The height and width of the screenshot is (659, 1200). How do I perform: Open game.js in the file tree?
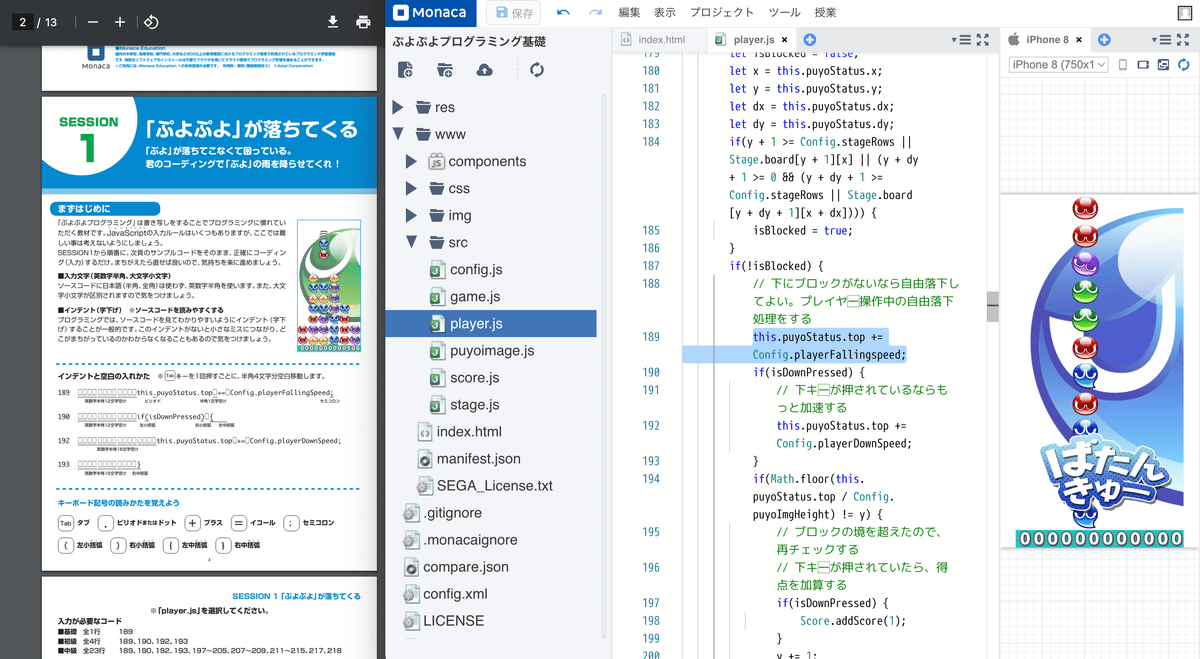click(x=476, y=297)
